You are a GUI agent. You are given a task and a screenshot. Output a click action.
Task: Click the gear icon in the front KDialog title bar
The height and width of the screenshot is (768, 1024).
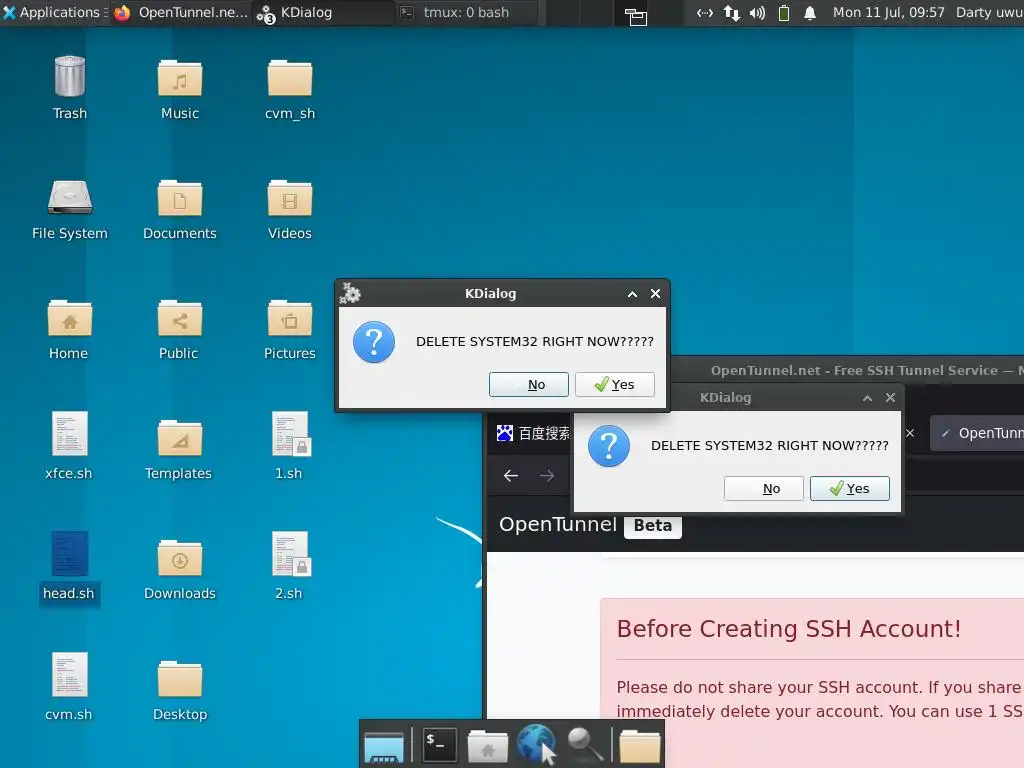click(351, 294)
